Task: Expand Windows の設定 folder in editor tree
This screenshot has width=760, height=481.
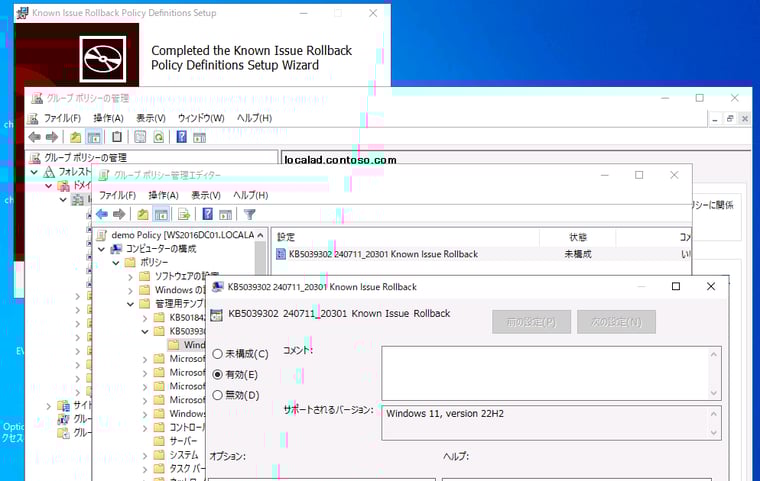Action: pos(130,290)
